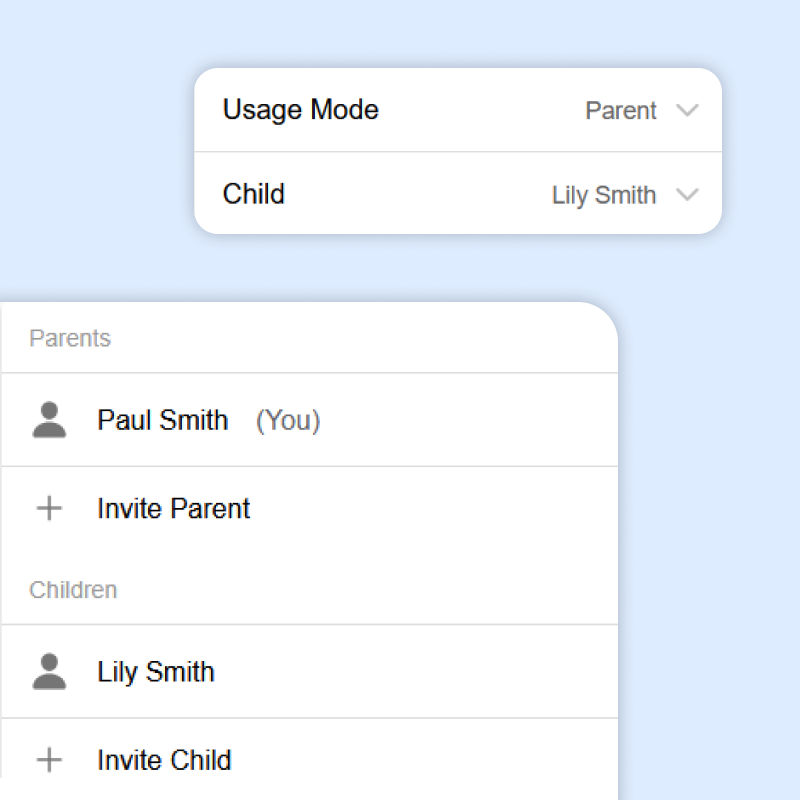Click Lily Smith's avatar icon under Children
The width and height of the screenshot is (800, 800).
click(49, 671)
